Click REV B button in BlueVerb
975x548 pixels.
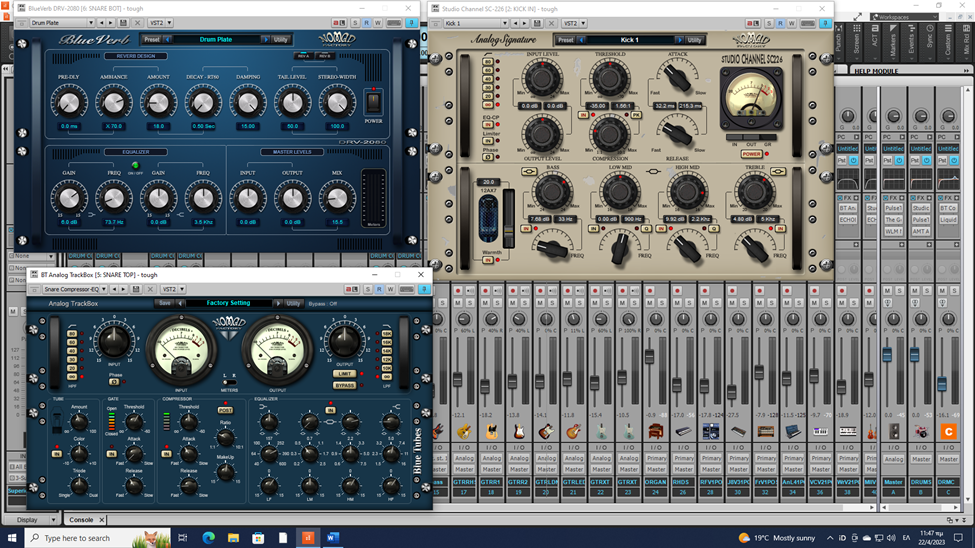click(325, 56)
